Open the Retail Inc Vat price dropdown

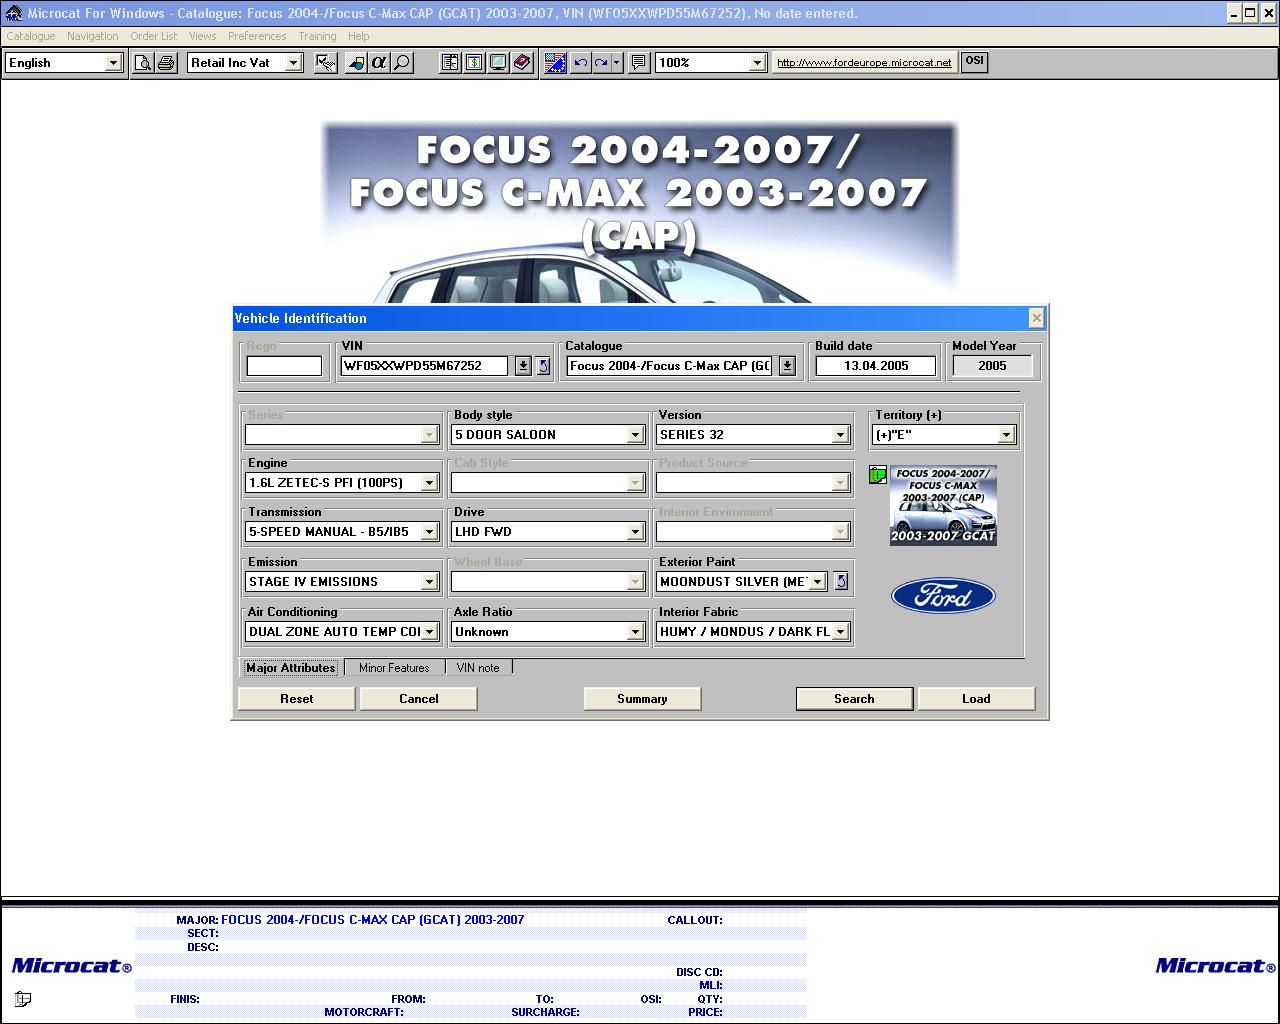[293, 63]
